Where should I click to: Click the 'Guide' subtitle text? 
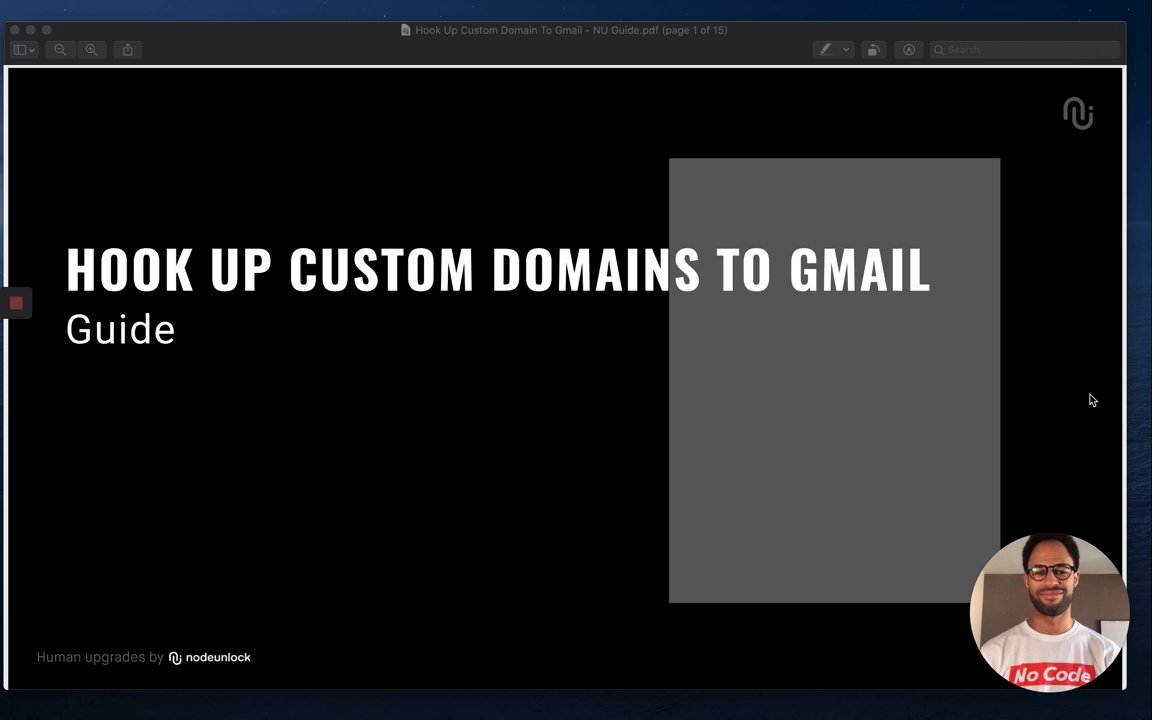120,329
